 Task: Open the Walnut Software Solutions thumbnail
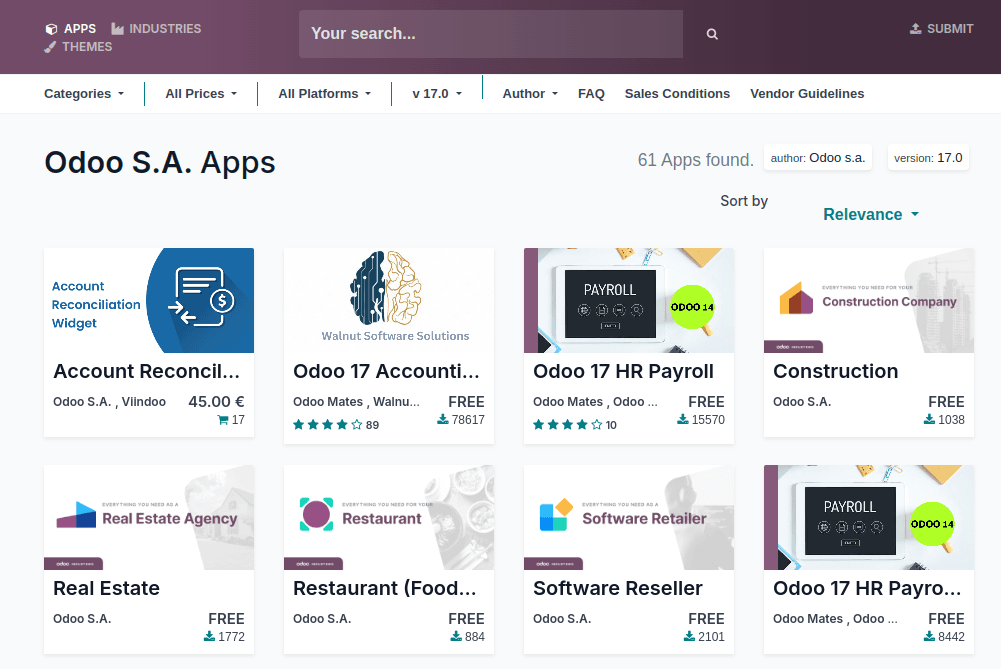point(389,301)
